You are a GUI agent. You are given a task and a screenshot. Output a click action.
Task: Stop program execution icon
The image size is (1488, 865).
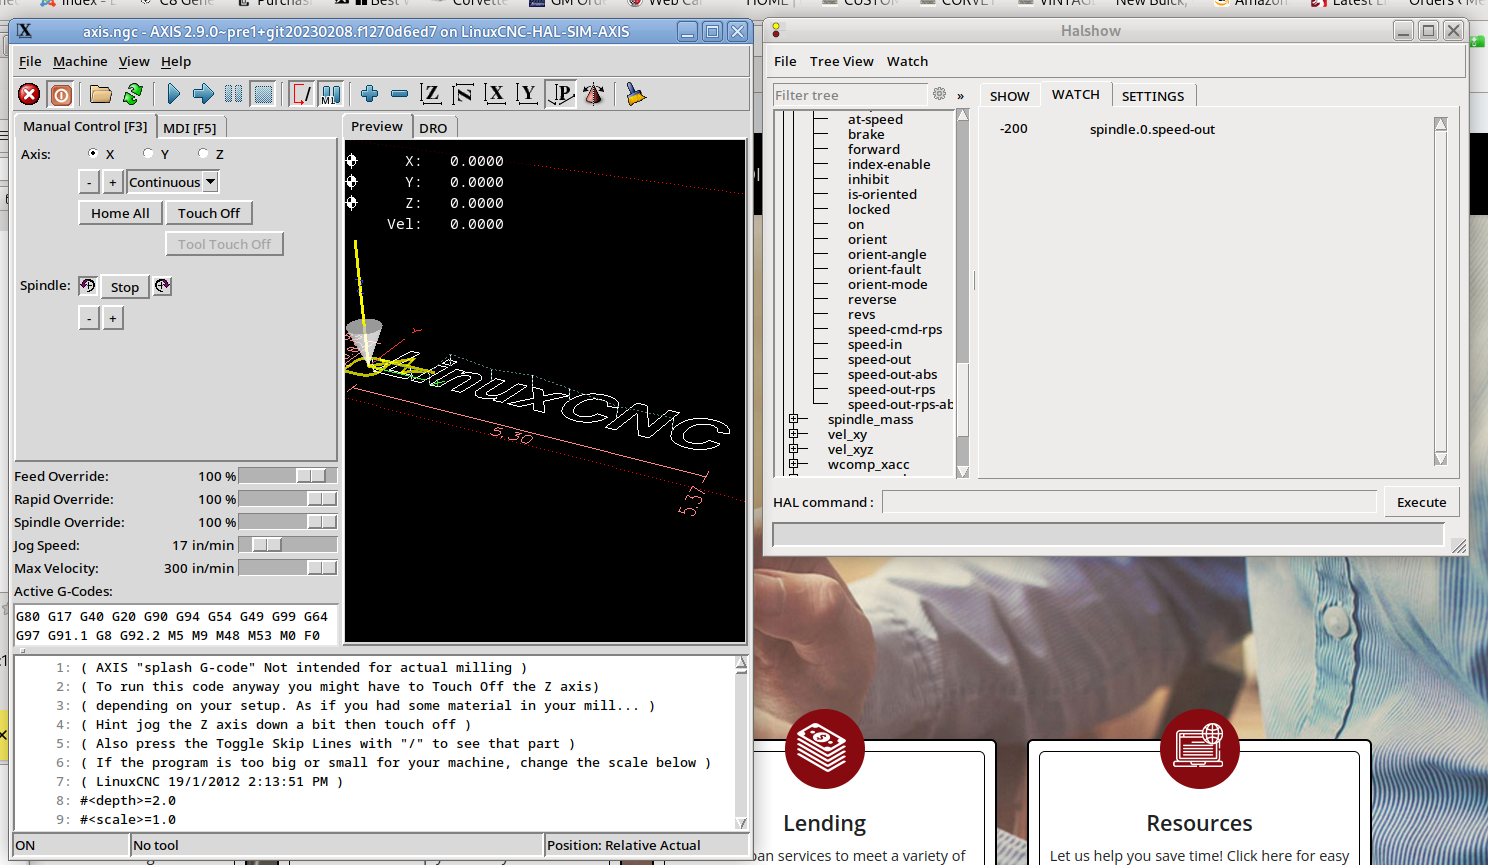tap(263, 94)
